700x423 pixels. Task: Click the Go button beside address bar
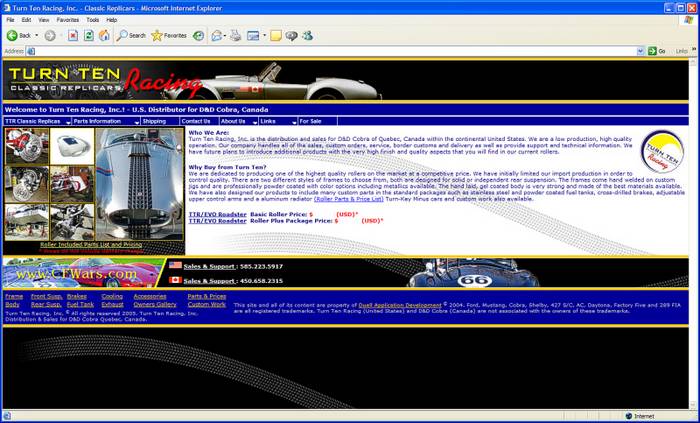[x=657, y=50]
